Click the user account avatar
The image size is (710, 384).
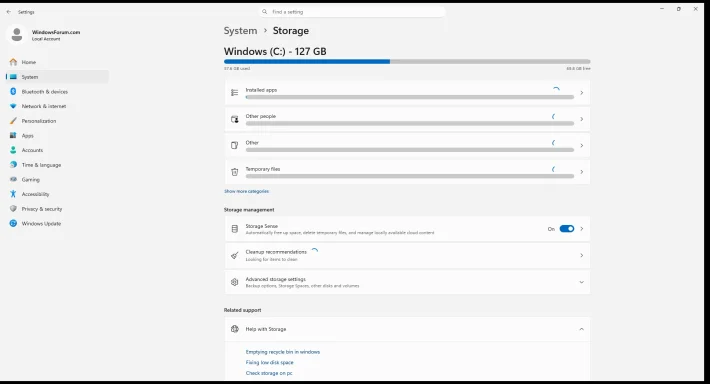pos(17,34)
